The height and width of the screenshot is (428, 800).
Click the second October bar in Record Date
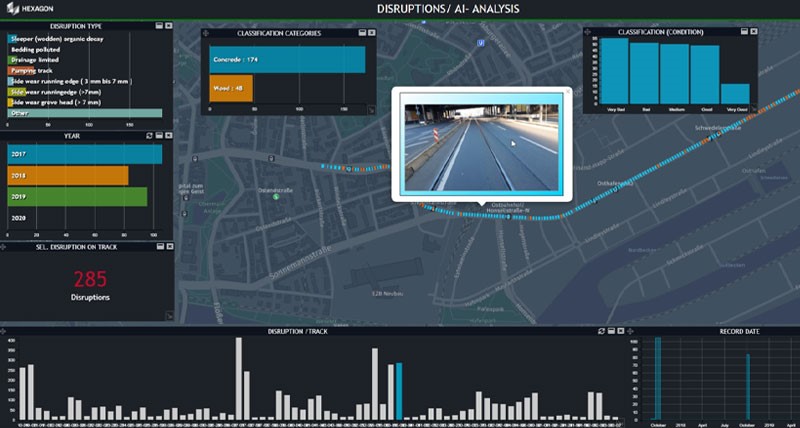[748, 387]
